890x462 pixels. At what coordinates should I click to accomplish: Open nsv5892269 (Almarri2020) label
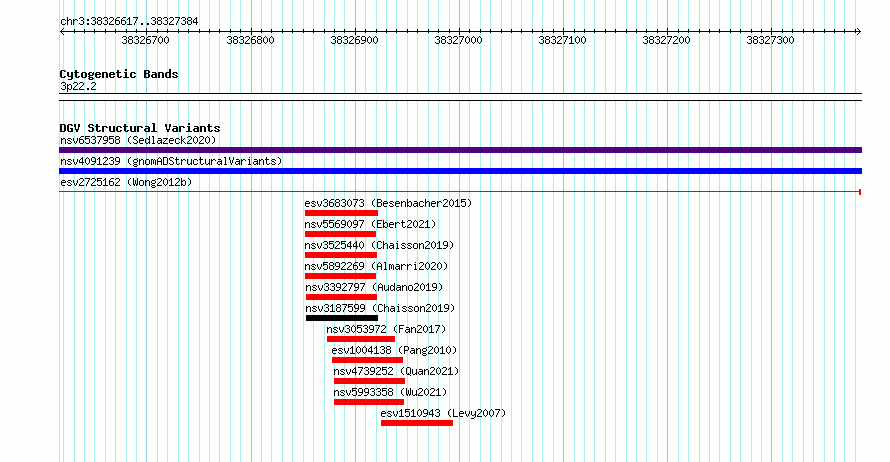[376, 266]
